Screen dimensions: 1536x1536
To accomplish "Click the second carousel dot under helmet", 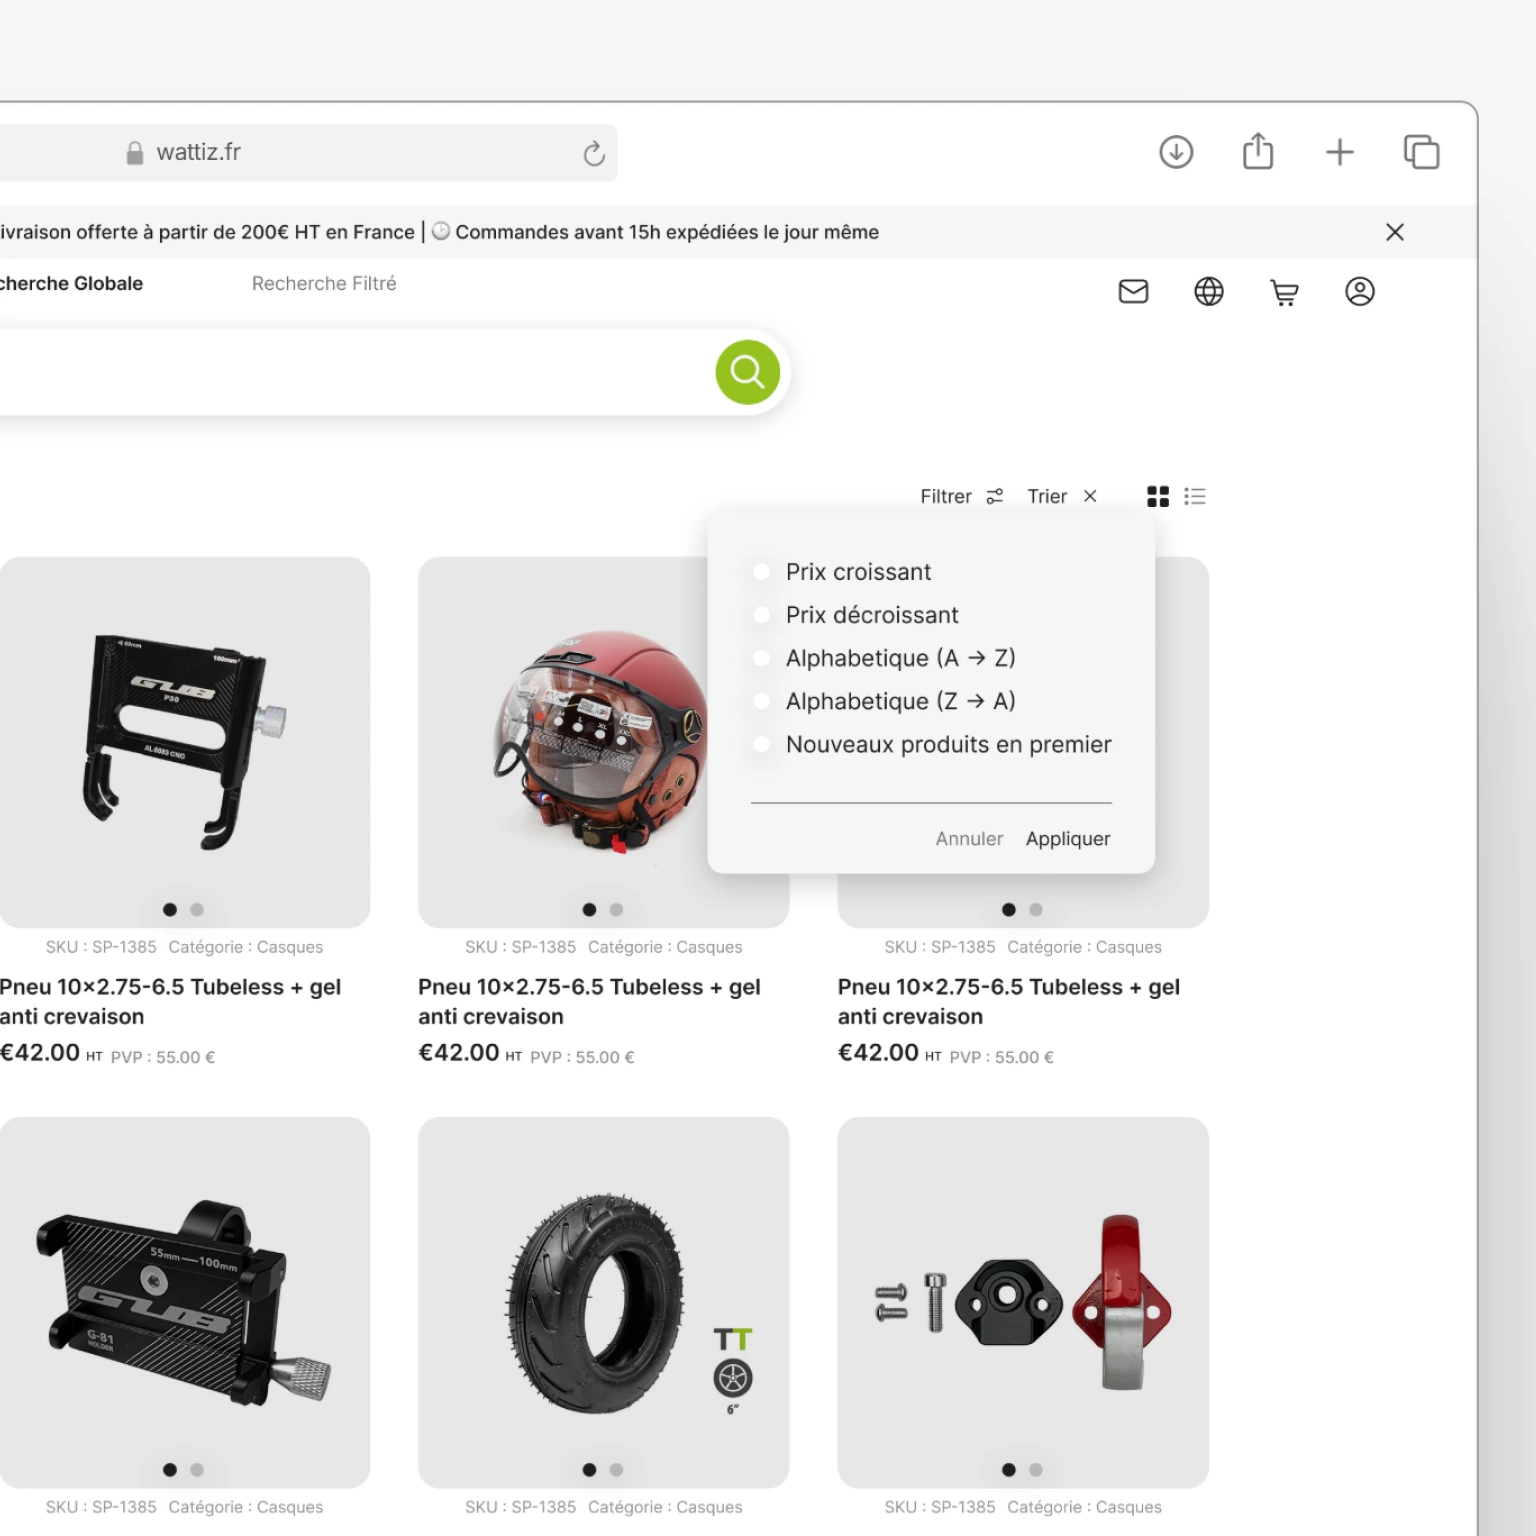I will pos(616,910).
